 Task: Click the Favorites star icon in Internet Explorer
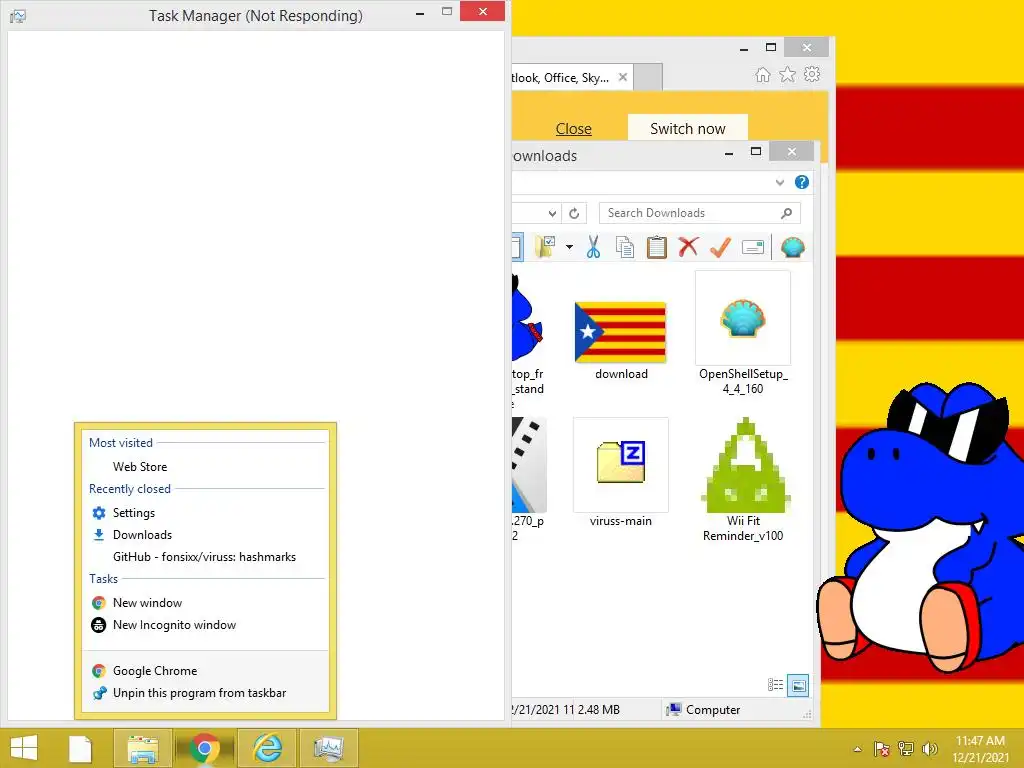pyautogui.click(x=788, y=74)
